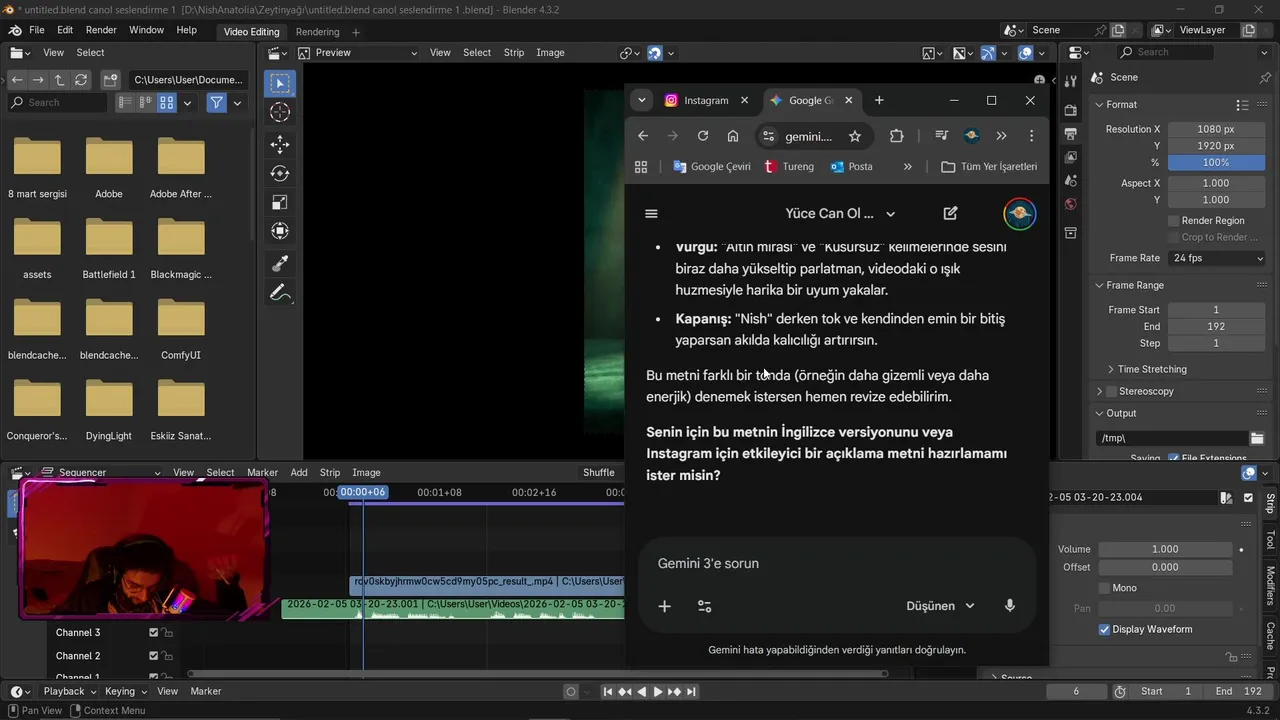Select the Move tool in Preview
Screen dimensions: 1280x720
pos(280,144)
